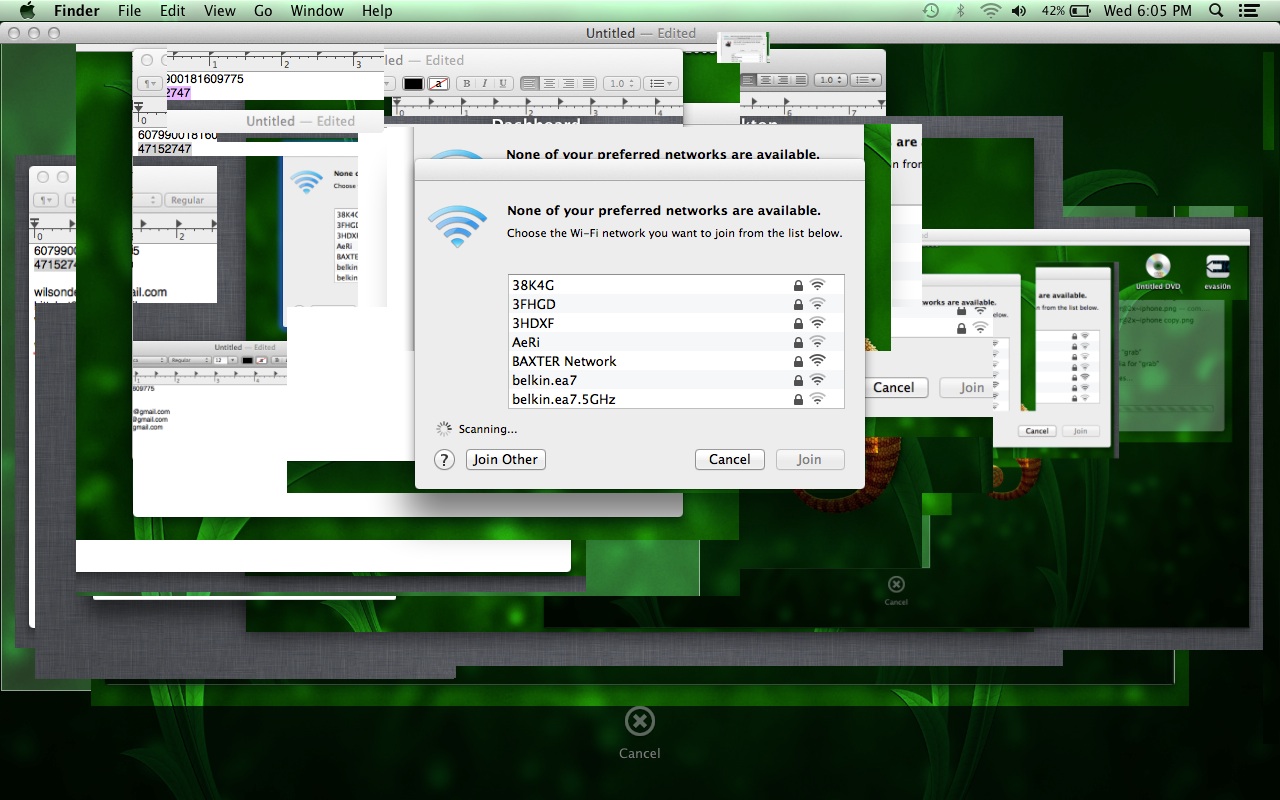This screenshot has height=800, width=1280.
Task: Click circled X above bottom Cancel label
Action: (639, 720)
